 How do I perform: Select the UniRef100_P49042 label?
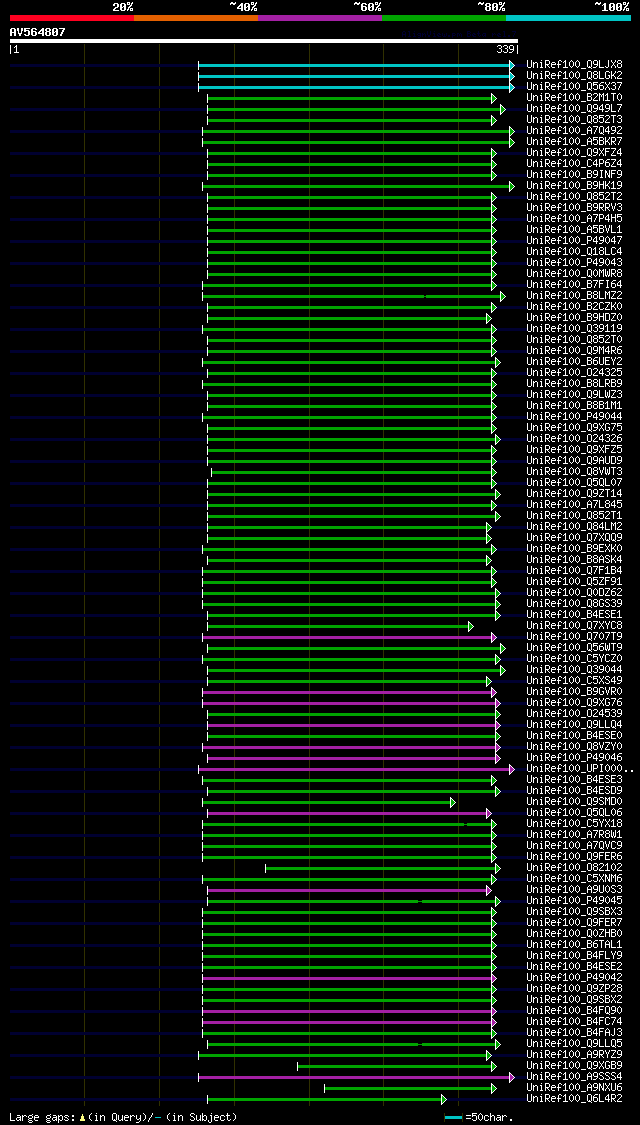click(574, 977)
